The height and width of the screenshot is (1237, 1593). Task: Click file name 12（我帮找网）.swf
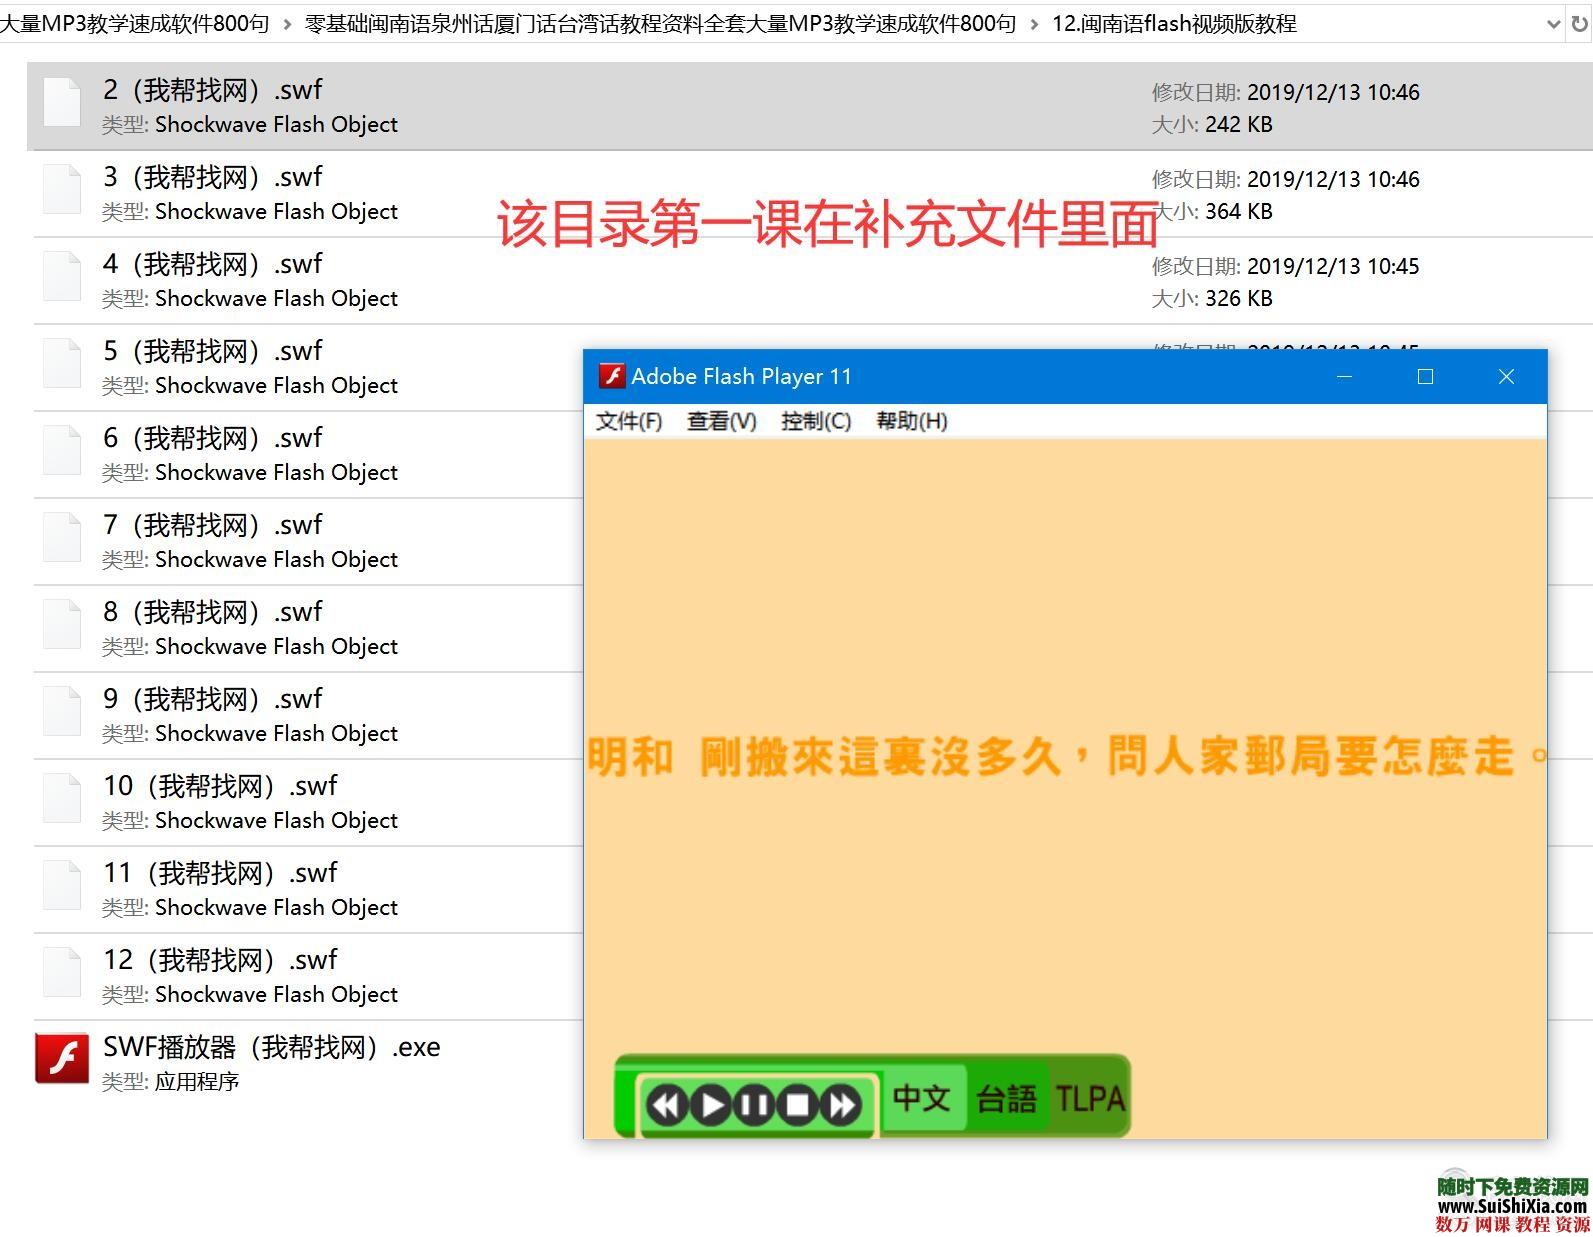221,960
